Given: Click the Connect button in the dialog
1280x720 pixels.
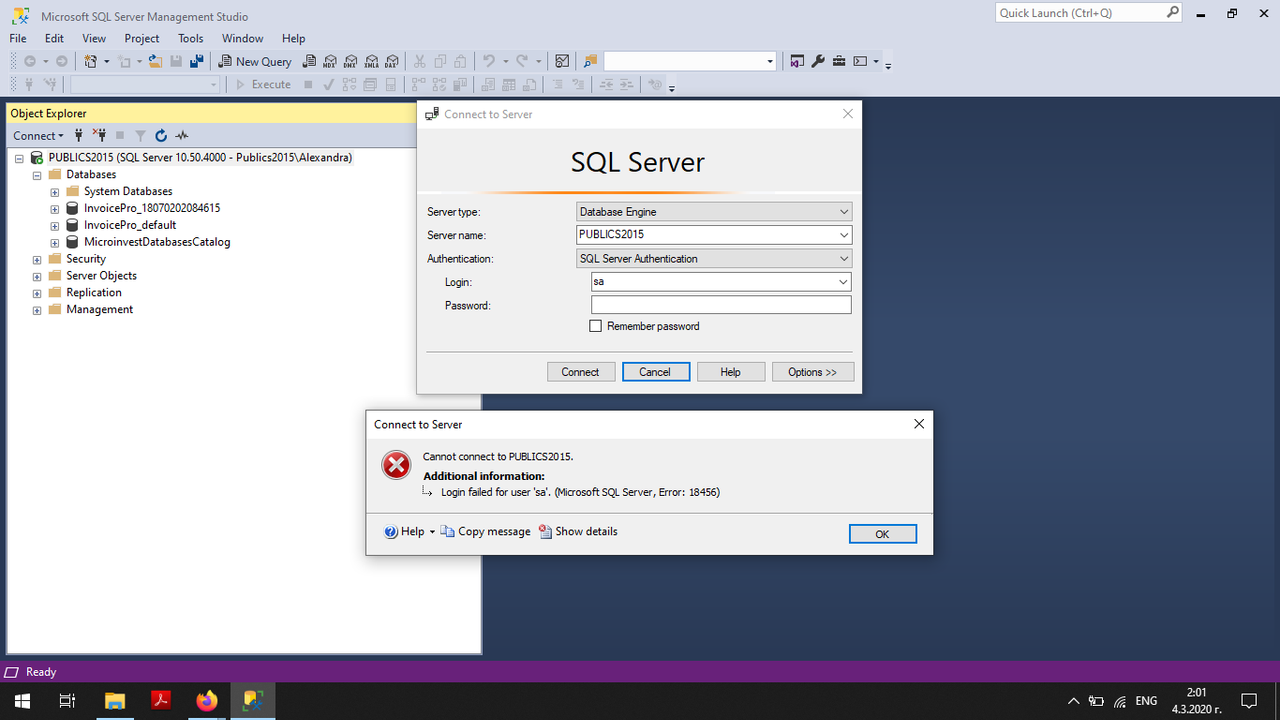Looking at the screenshot, I should click(580, 372).
